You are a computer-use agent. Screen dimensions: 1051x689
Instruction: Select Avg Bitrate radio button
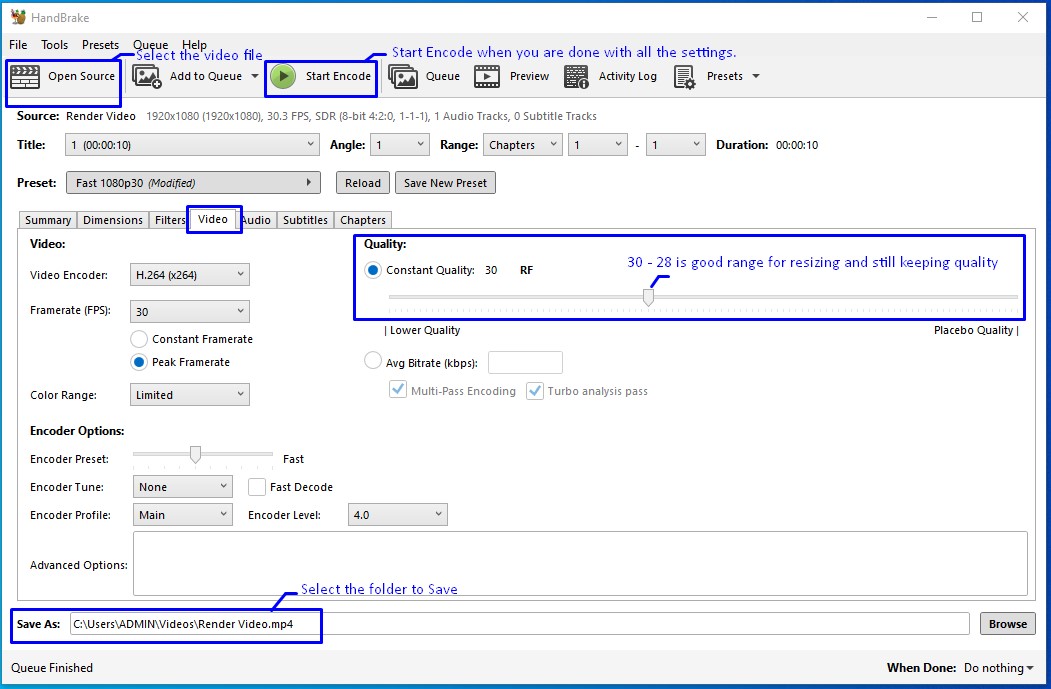[373, 362]
